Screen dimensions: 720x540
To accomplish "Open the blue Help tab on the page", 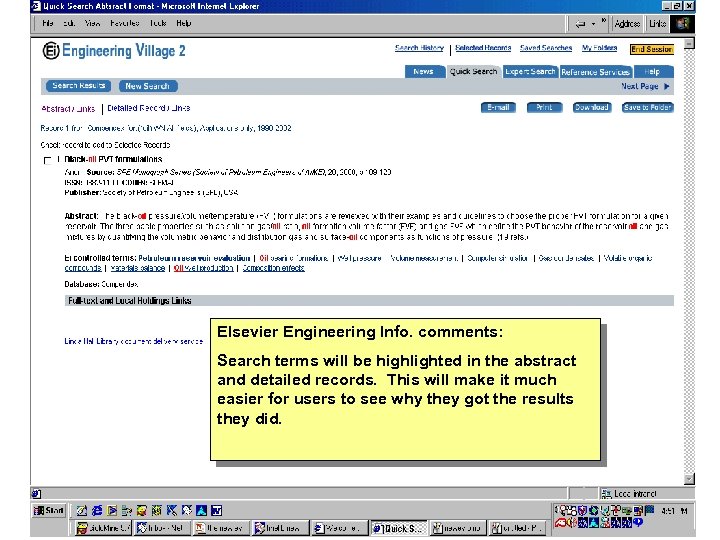I will [x=652, y=72].
